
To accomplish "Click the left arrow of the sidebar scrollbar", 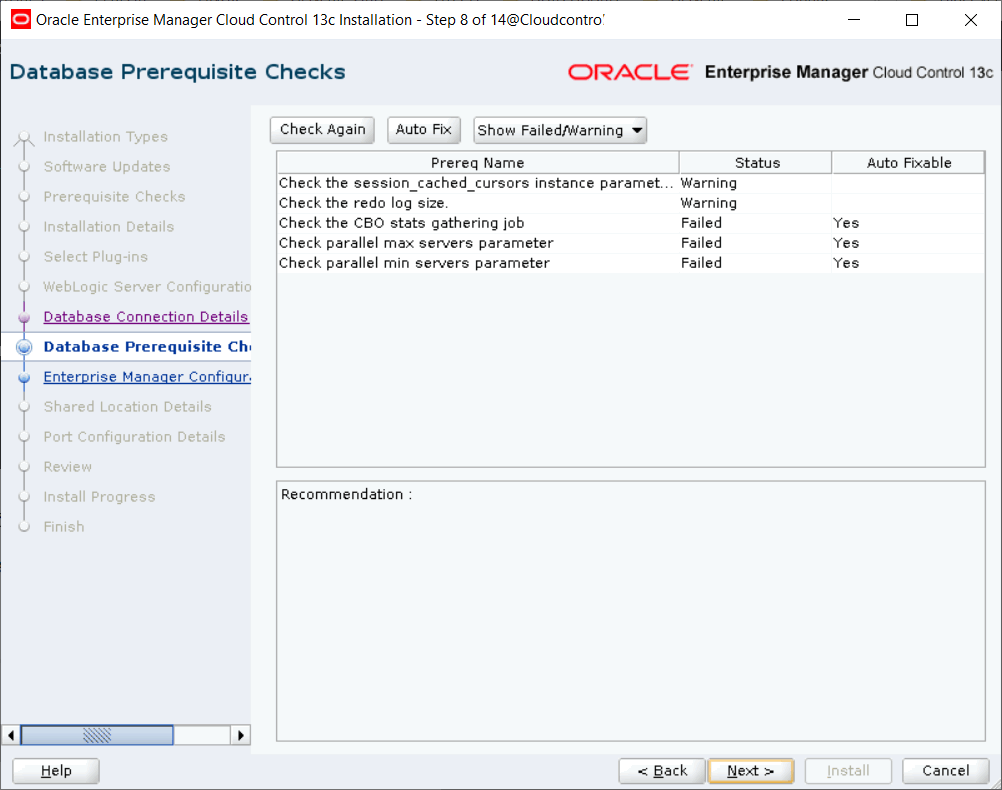I will click(x=11, y=735).
